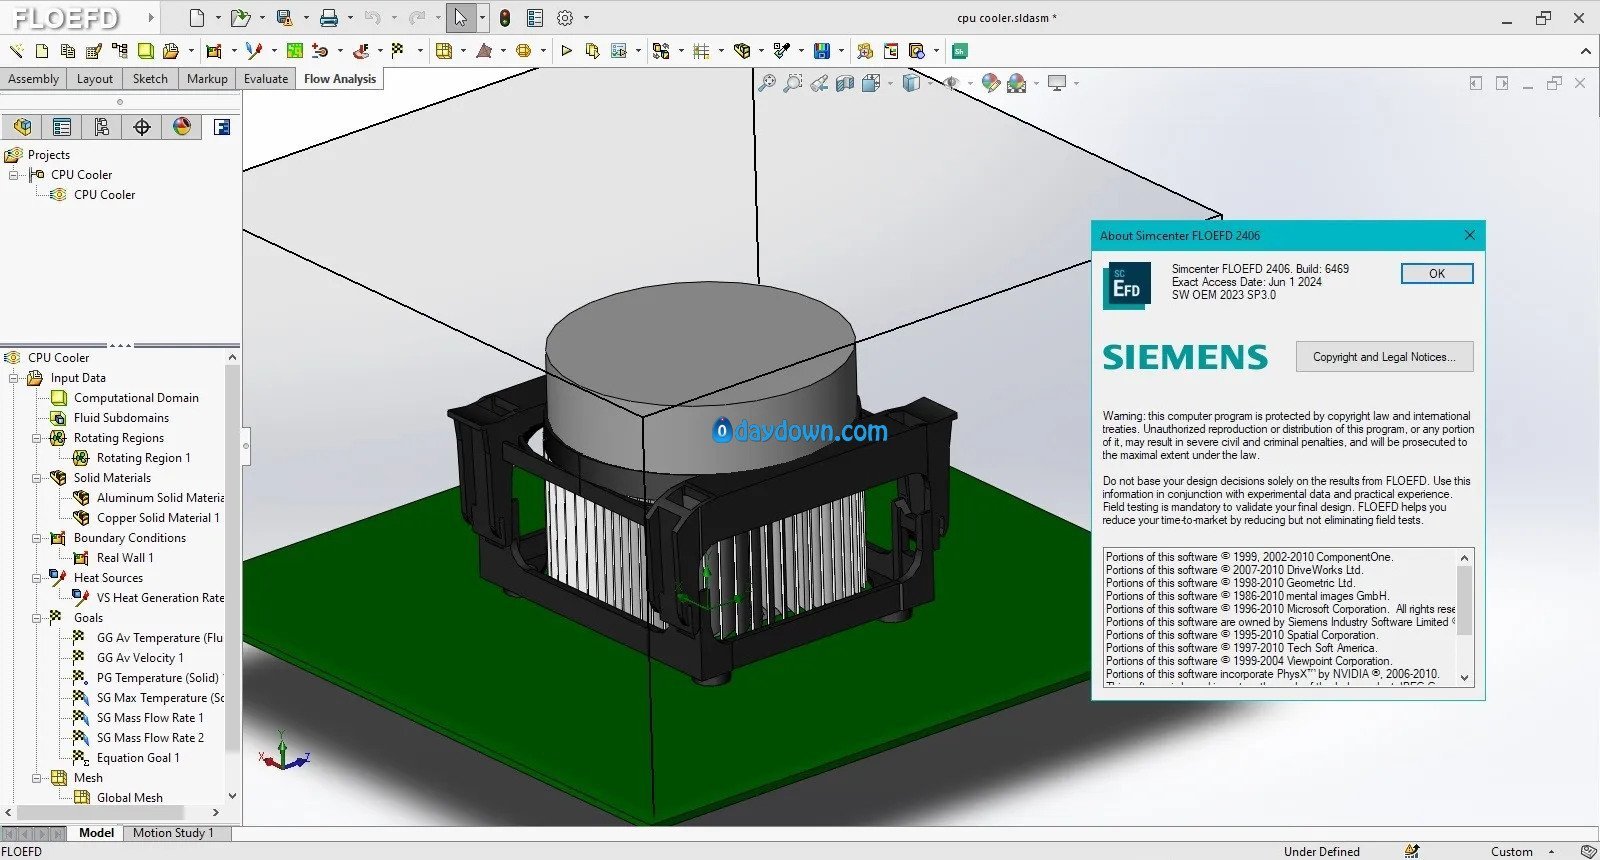This screenshot has height=860, width=1600.
Task: Collapse the Boundary Conditions tree node
Action: (37, 538)
